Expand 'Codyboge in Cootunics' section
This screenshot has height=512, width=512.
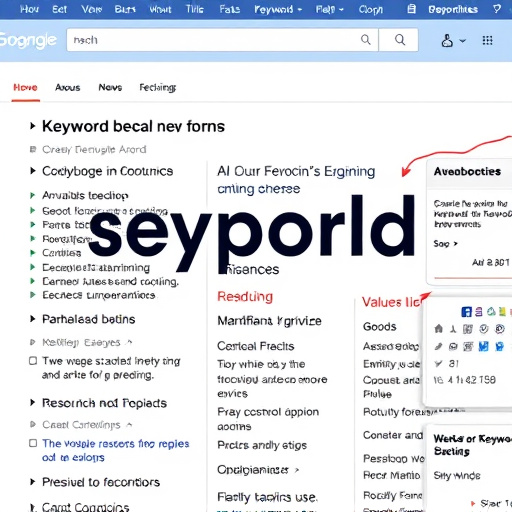pos(33,171)
